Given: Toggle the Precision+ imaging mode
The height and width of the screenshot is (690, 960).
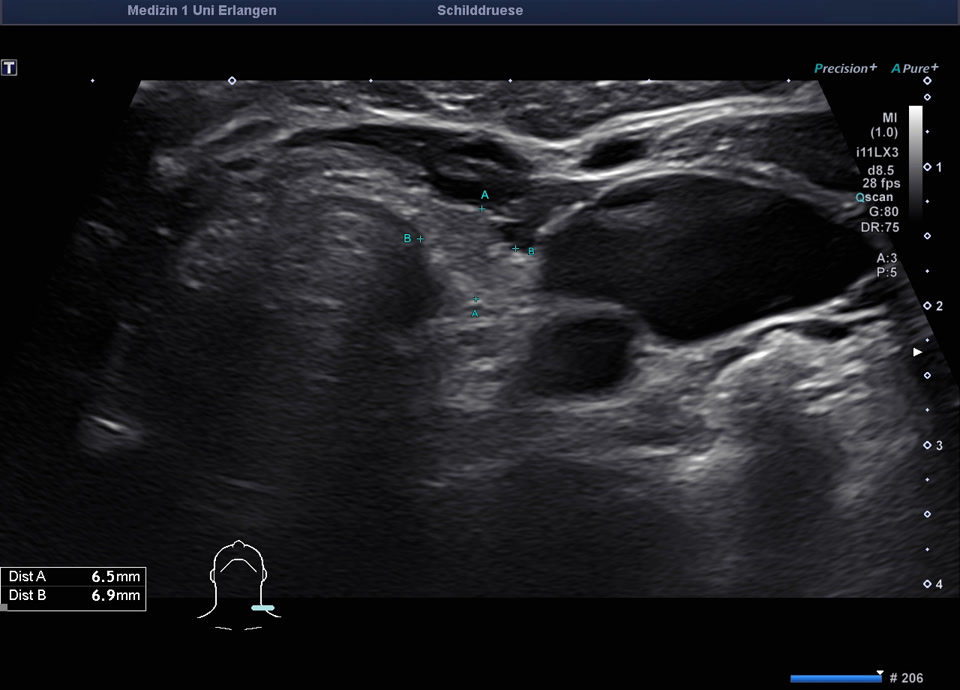Looking at the screenshot, I should pos(845,68).
